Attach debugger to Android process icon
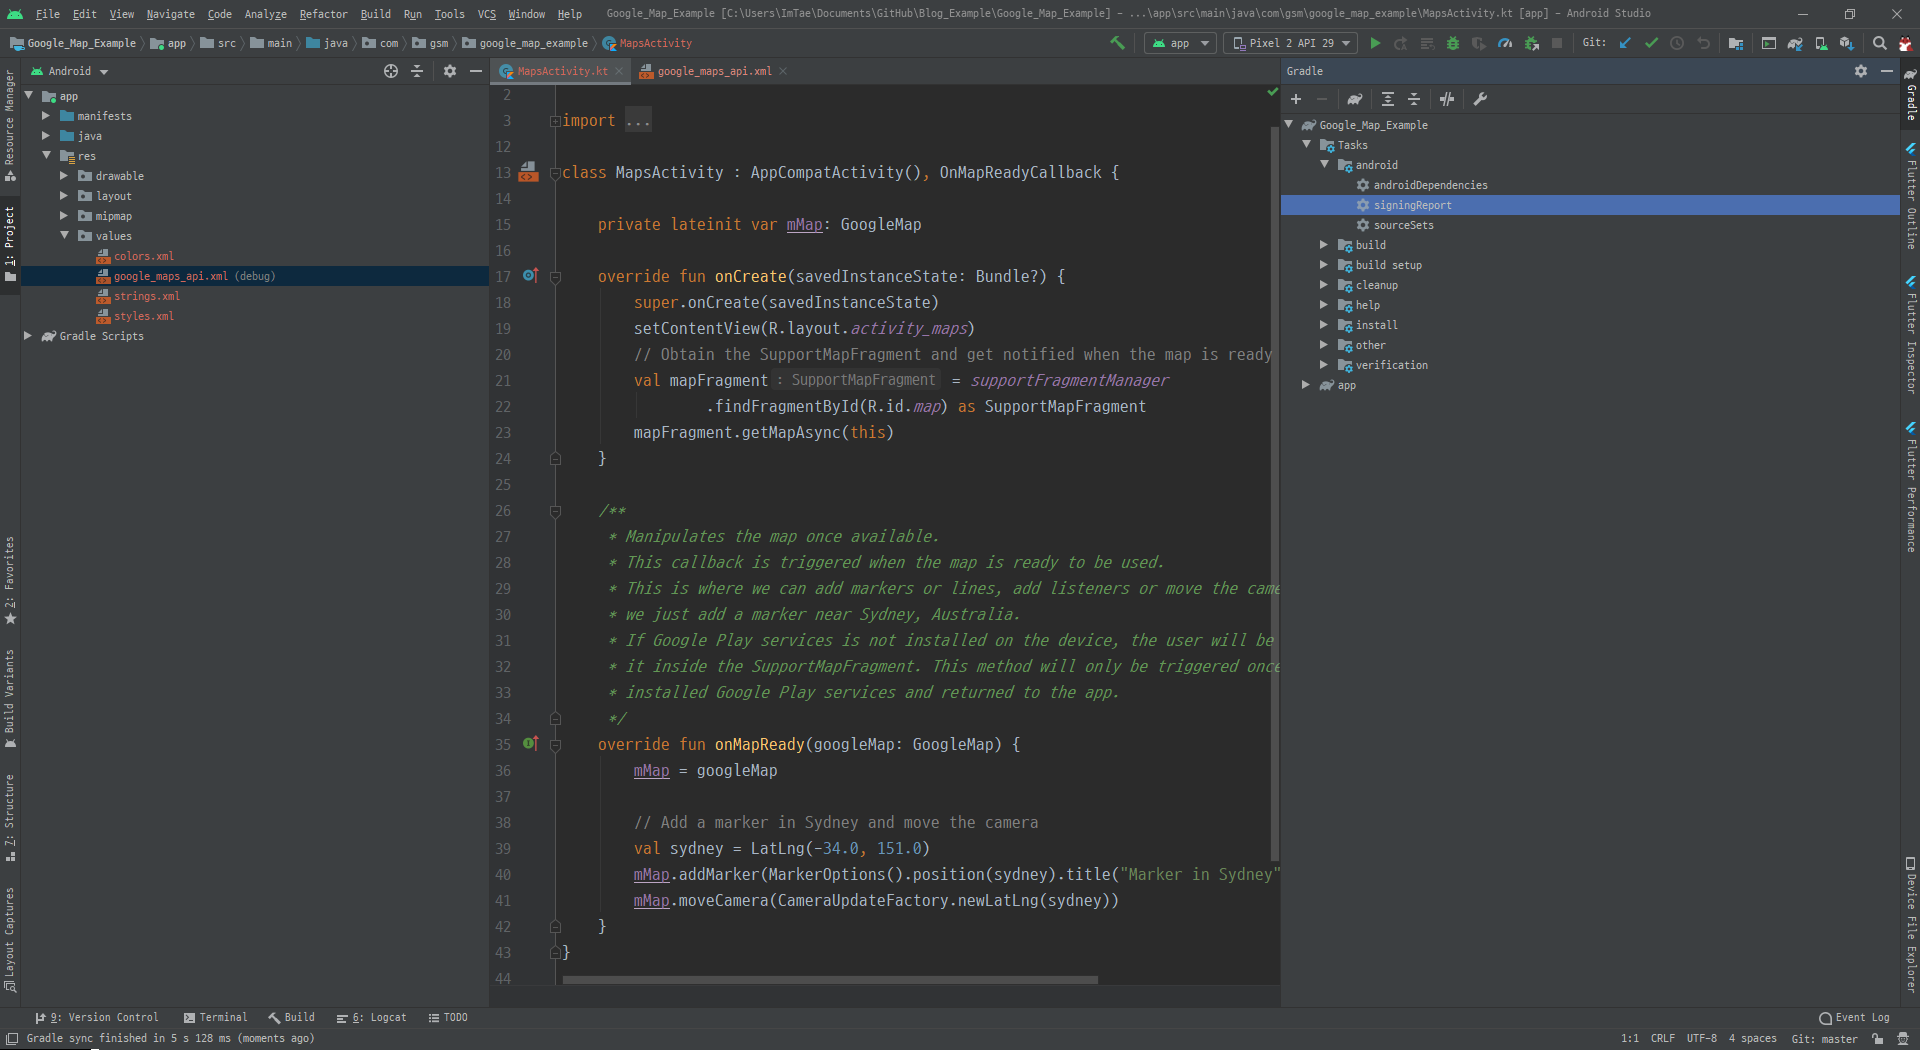Viewport: 1920px width, 1050px height. 1531,43
